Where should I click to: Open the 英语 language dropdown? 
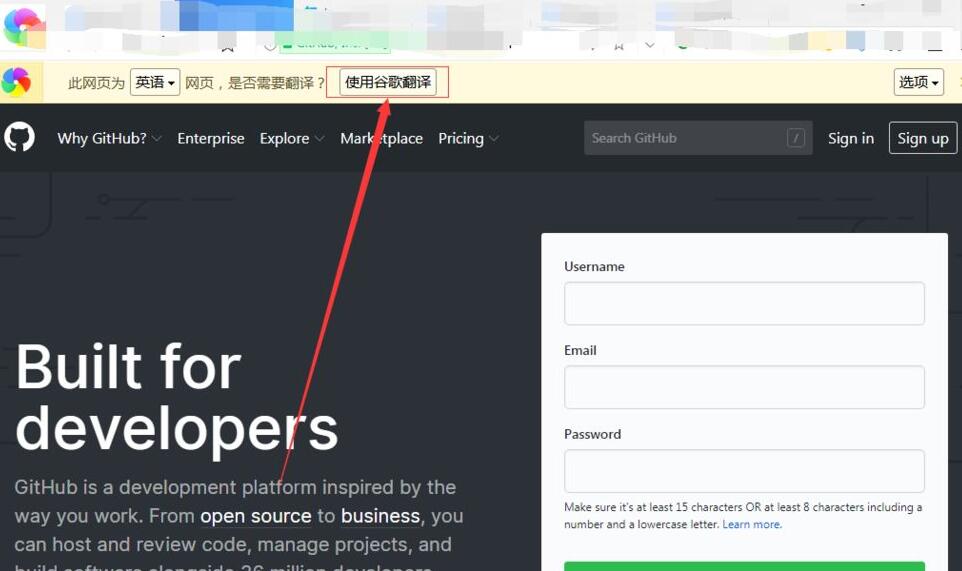coord(155,82)
